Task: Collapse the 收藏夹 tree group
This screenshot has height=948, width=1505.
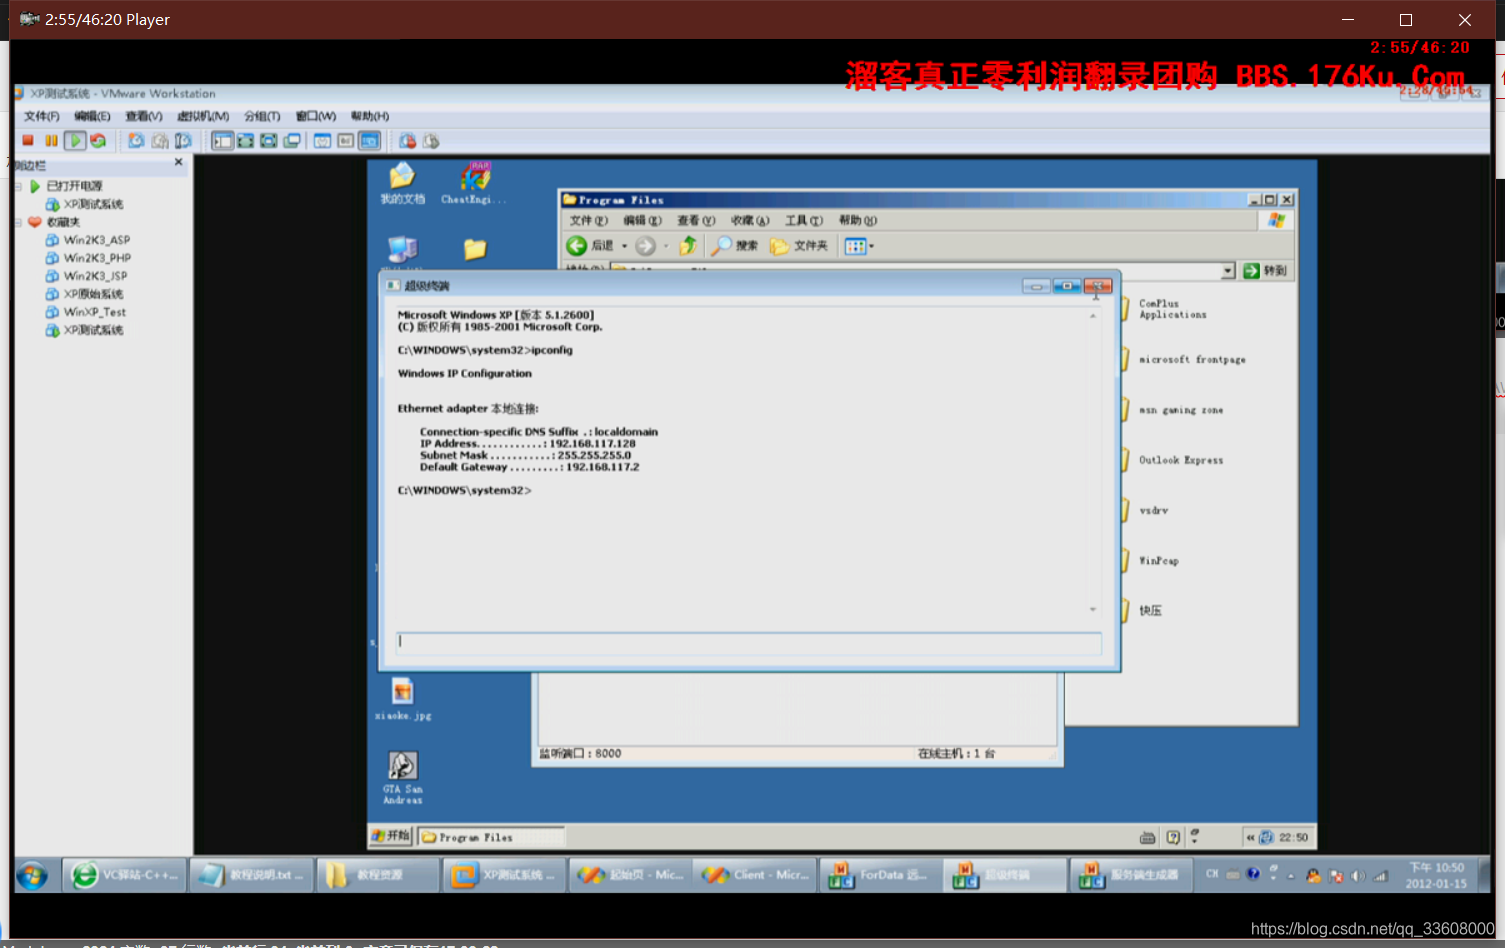Action: click(18, 222)
